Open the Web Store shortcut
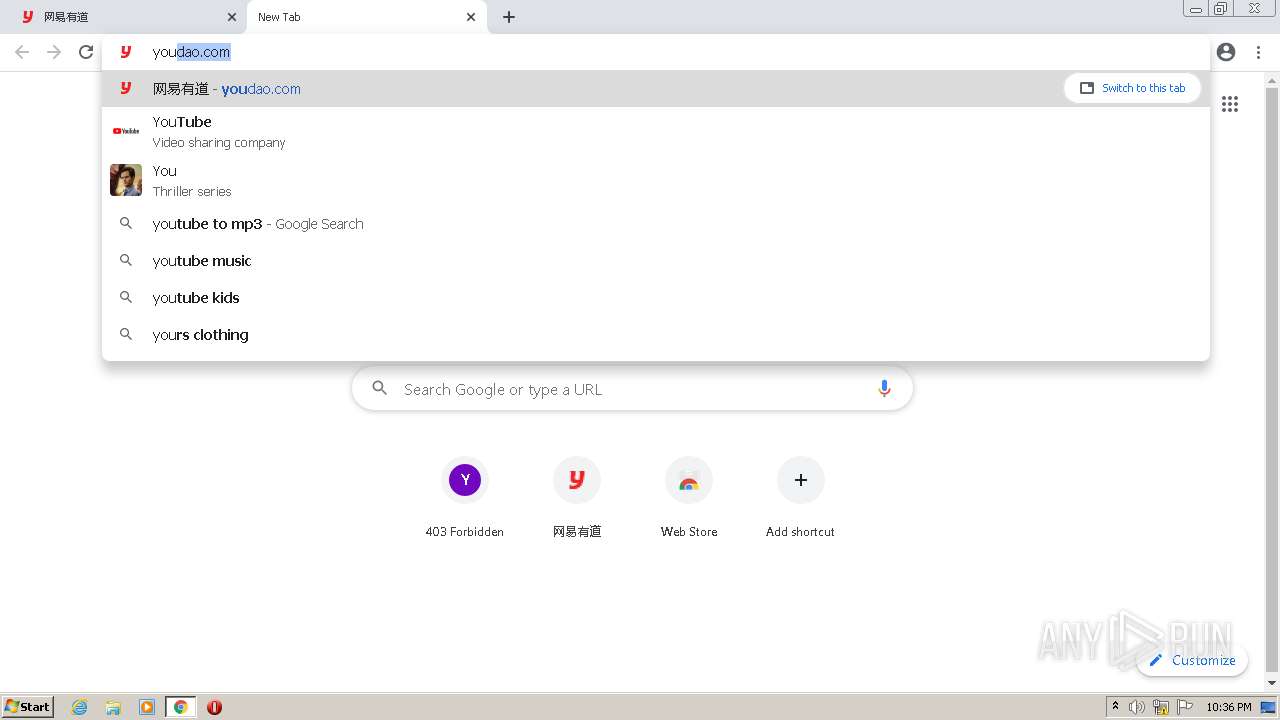This screenshot has height=720, width=1280. [x=689, y=499]
